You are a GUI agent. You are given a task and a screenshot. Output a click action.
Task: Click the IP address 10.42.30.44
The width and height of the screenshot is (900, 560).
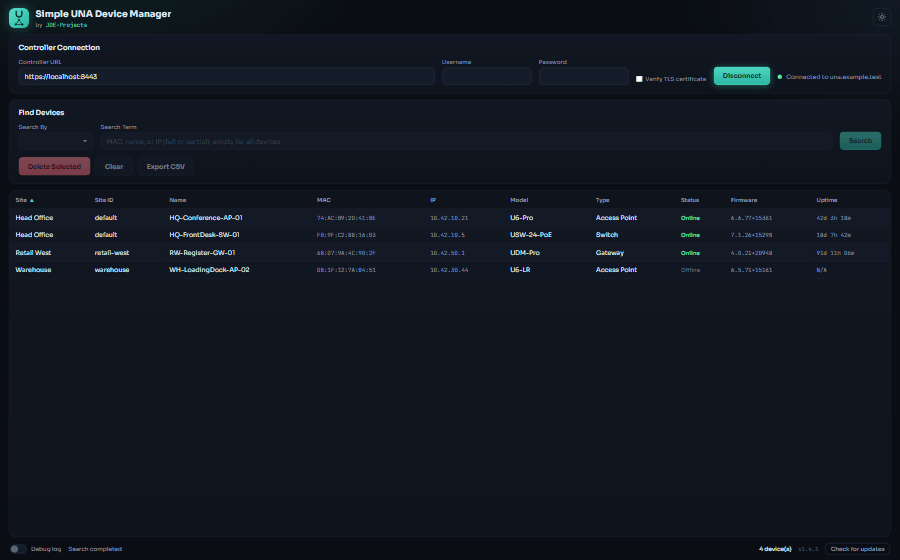(x=449, y=270)
